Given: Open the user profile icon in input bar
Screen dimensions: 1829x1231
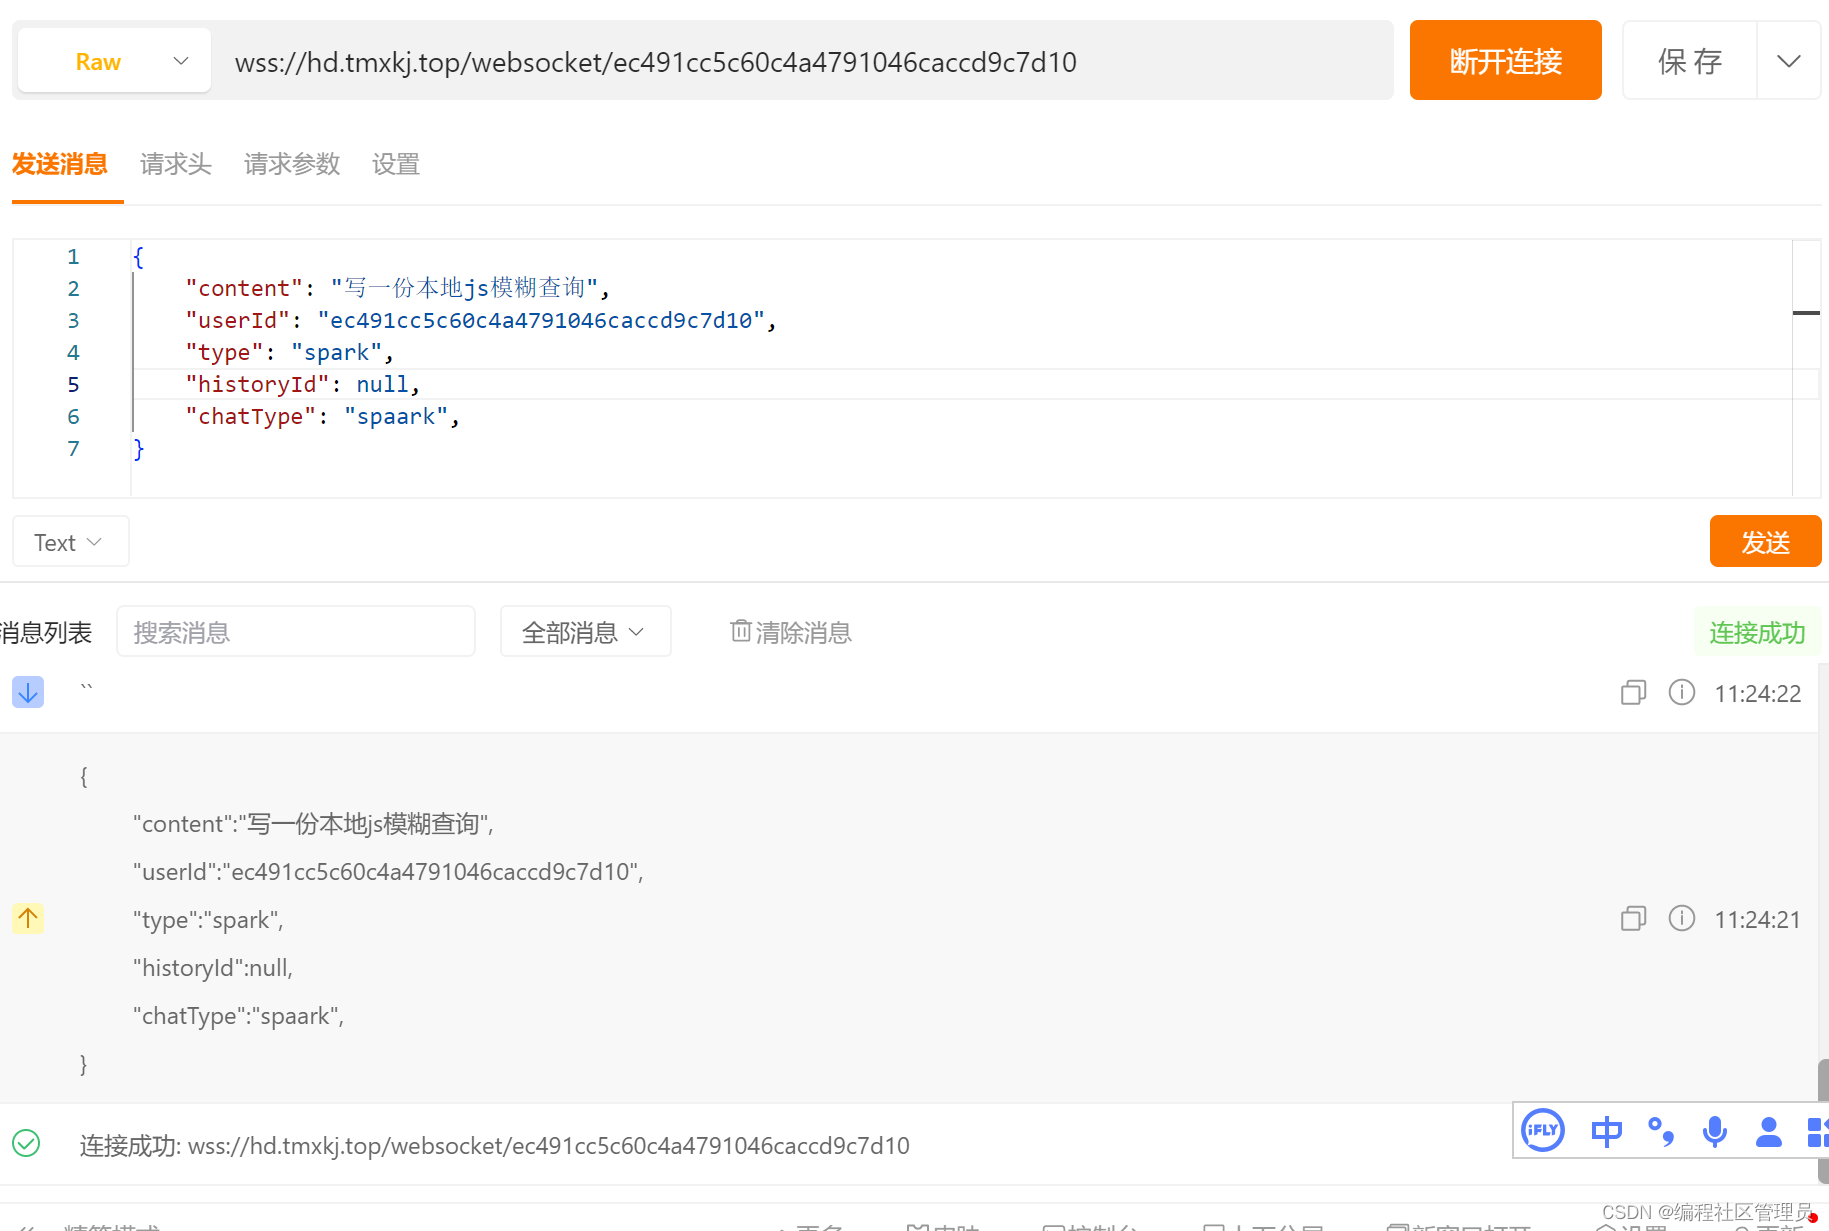Looking at the screenshot, I should [x=1768, y=1131].
